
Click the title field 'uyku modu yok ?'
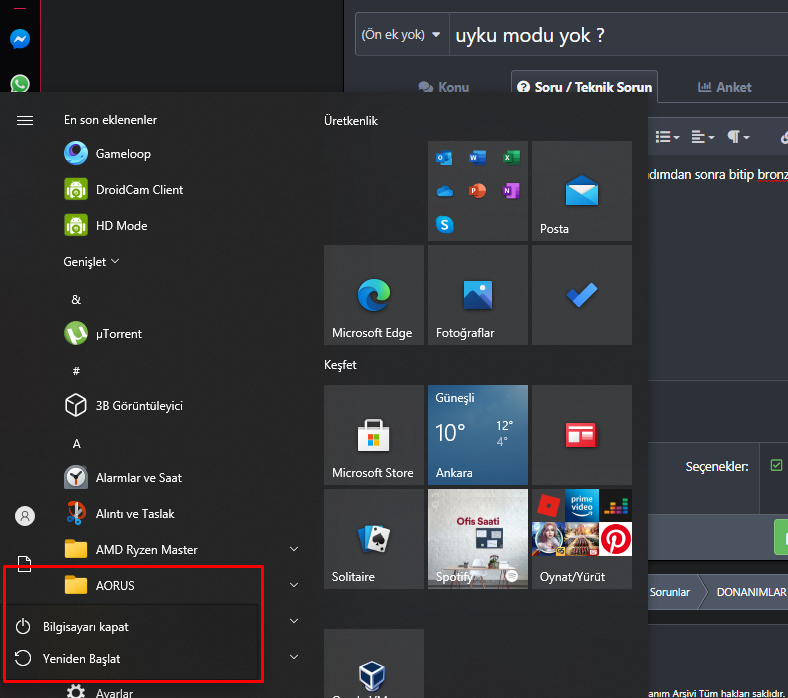[619, 35]
